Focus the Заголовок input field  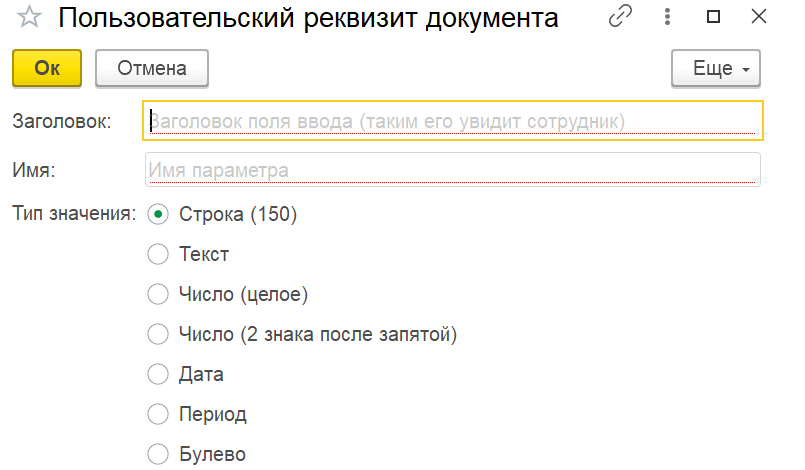coord(453,121)
